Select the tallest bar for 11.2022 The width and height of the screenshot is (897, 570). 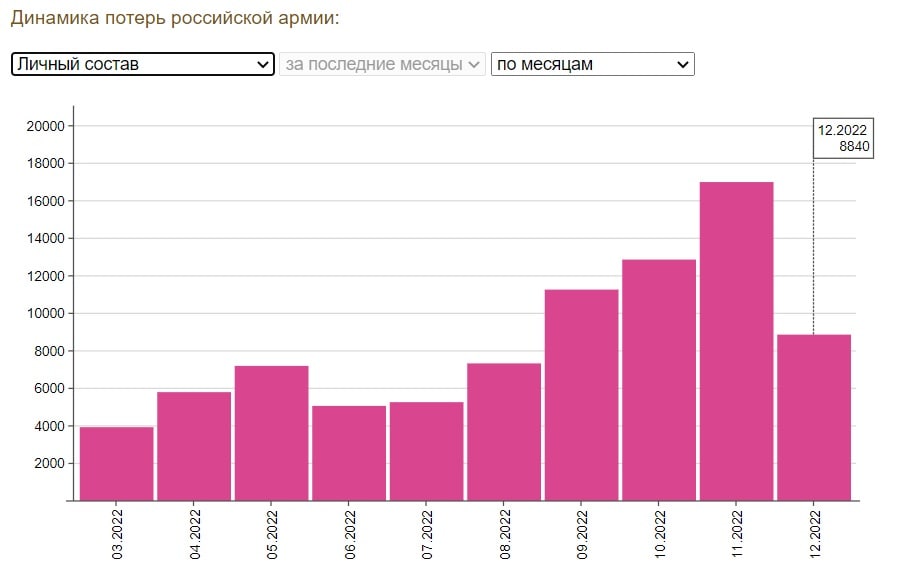(736, 341)
